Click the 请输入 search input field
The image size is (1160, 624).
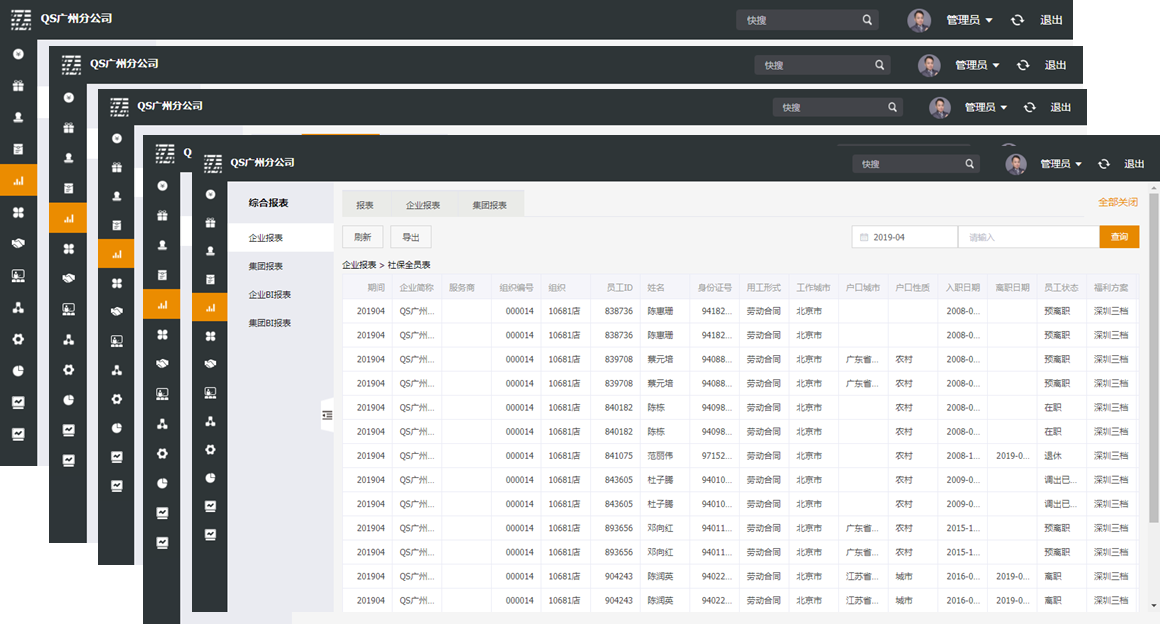click(1028, 237)
